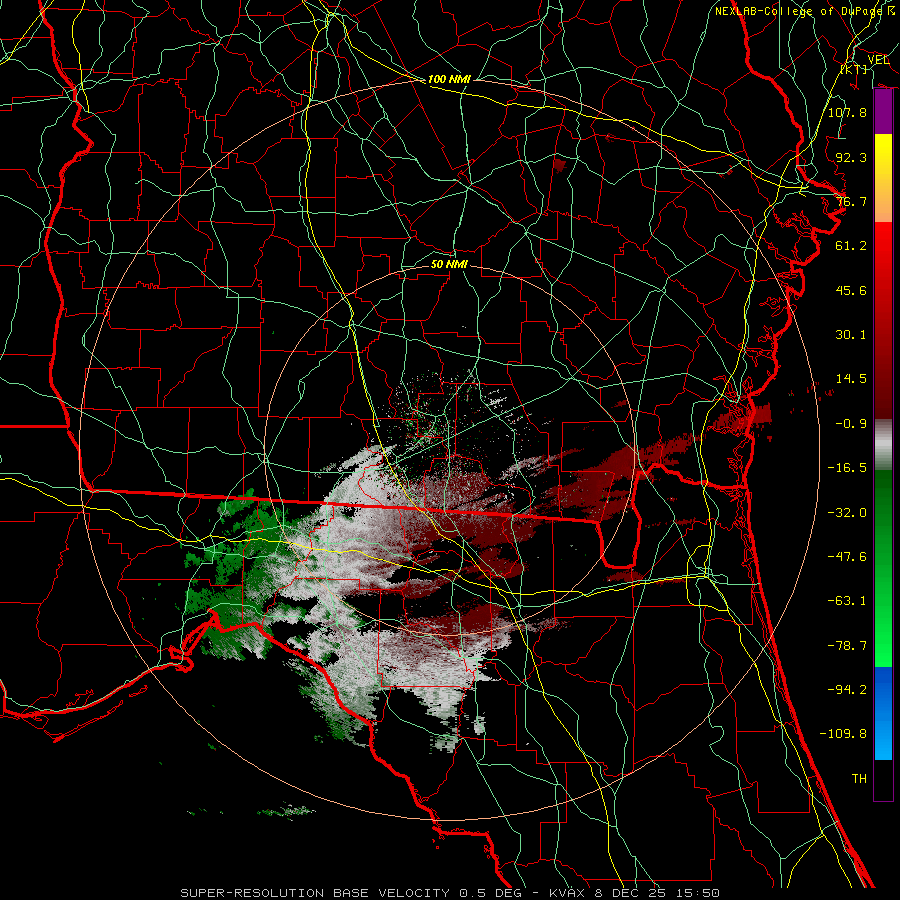Click the 100 NMI range ring label
Screen dimensions: 900x900
point(449,79)
